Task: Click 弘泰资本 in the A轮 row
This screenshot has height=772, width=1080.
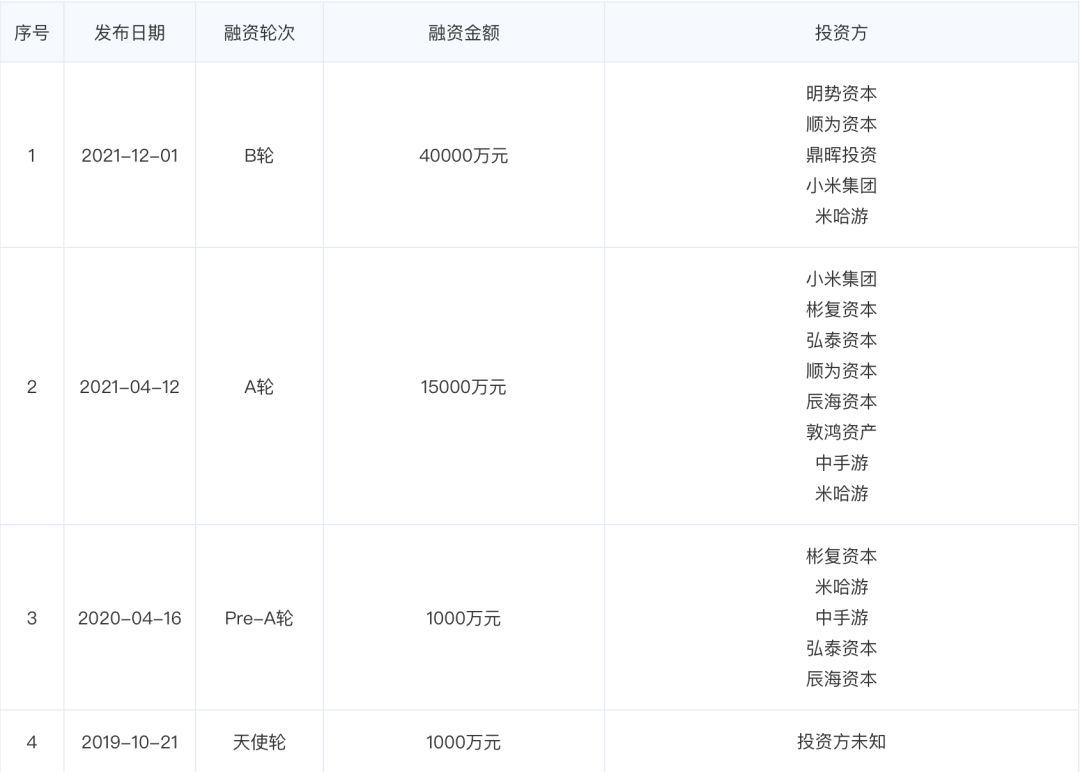Action: (841, 340)
